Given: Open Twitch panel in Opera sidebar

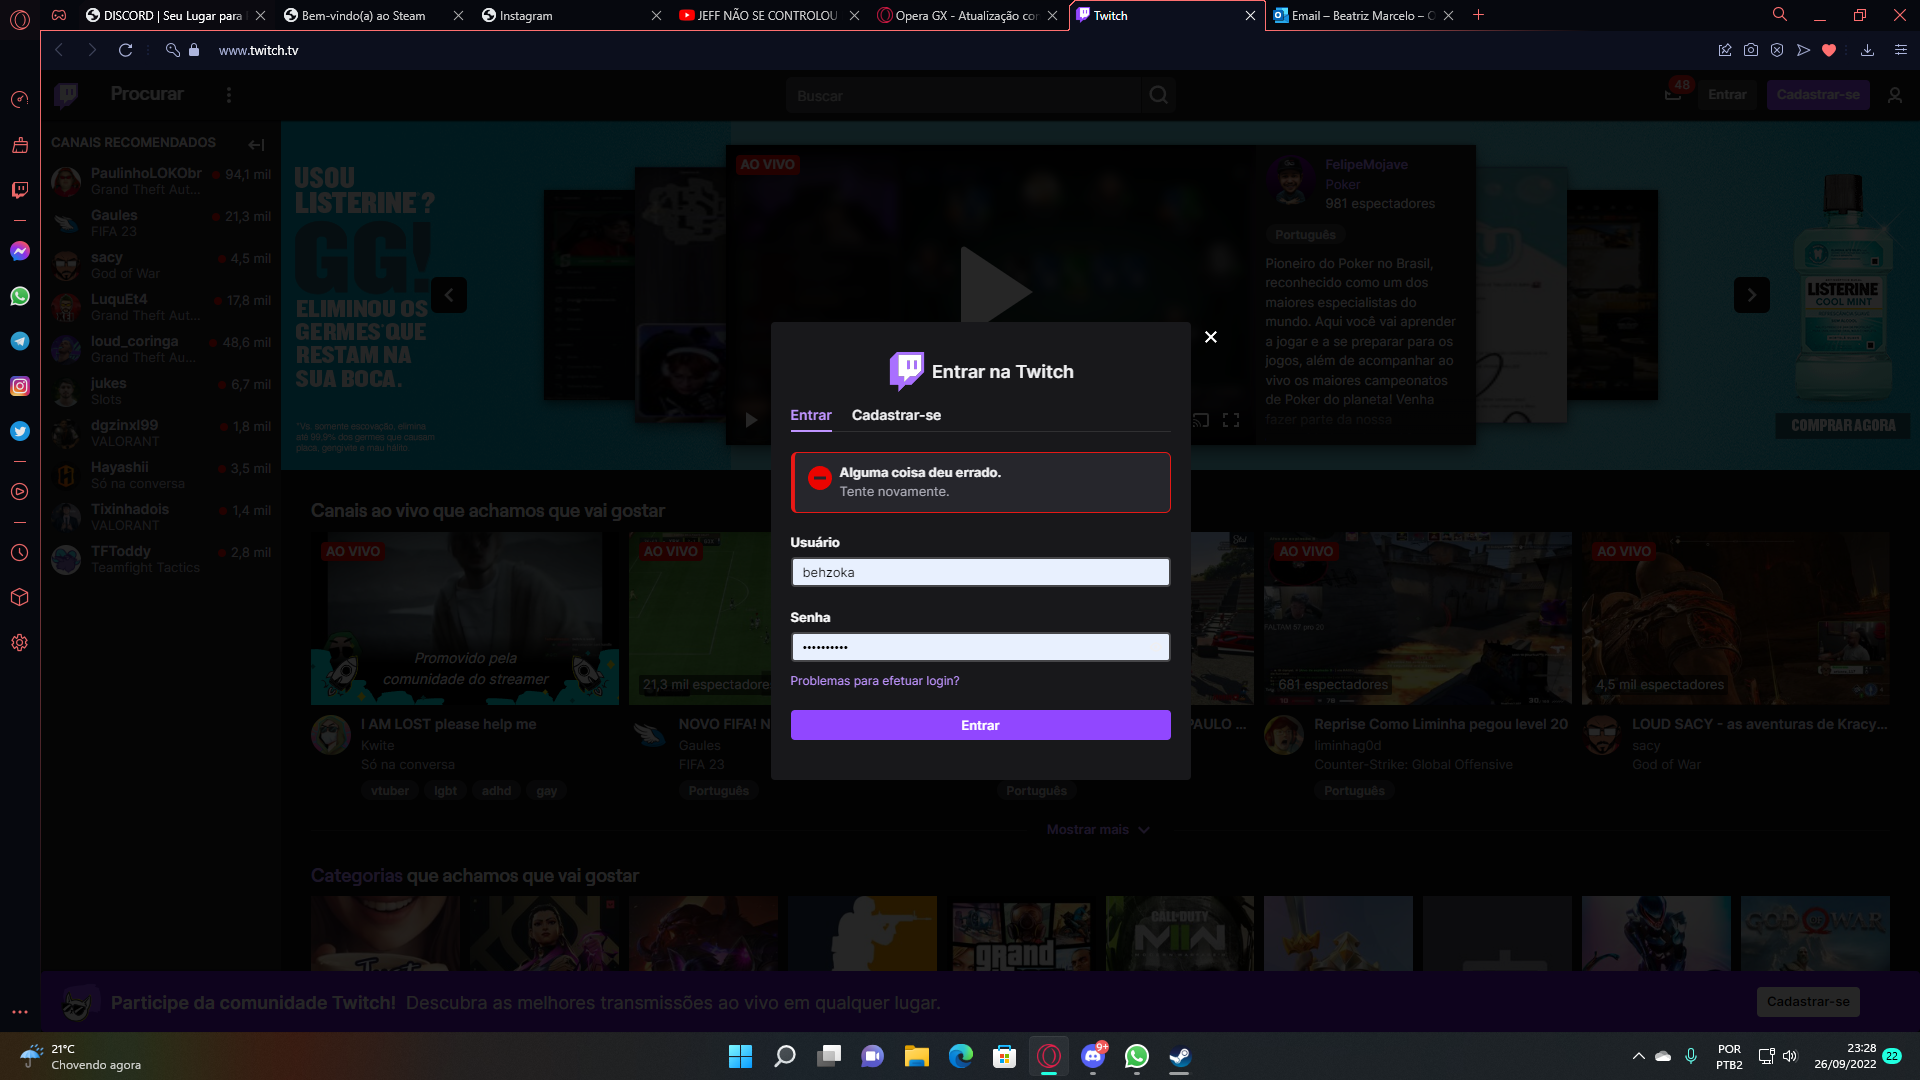Looking at the screenshot, I should pyautogui.click(x=20, y=190).
